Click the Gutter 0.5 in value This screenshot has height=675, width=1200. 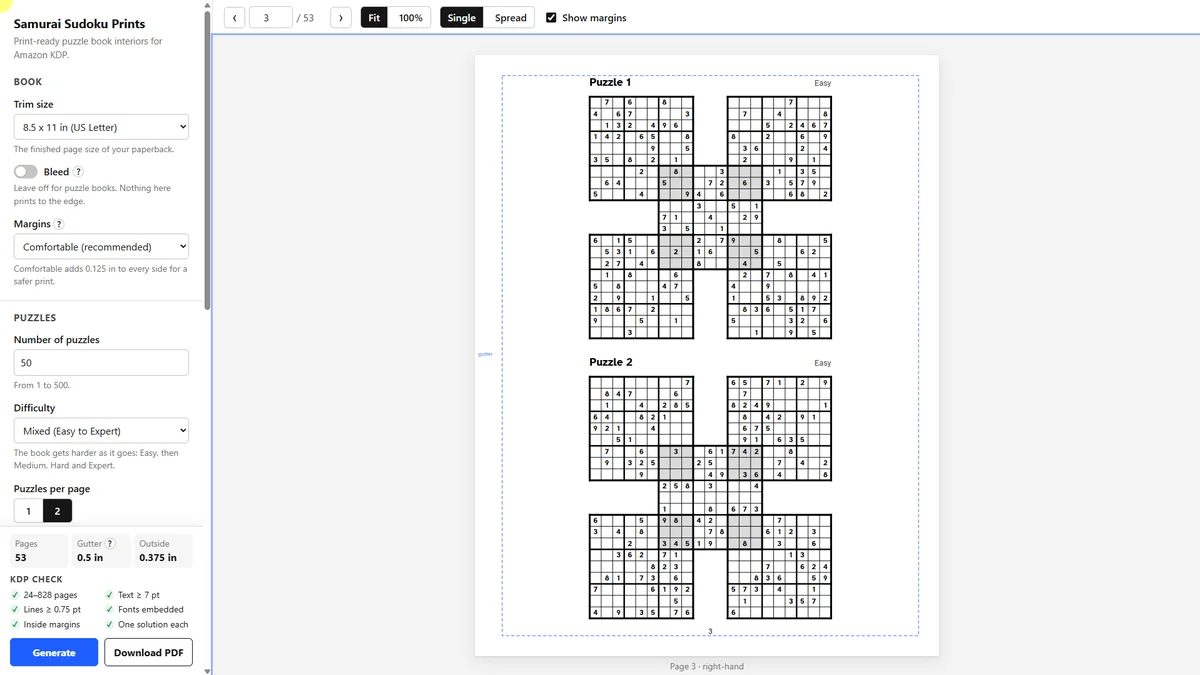90,557
